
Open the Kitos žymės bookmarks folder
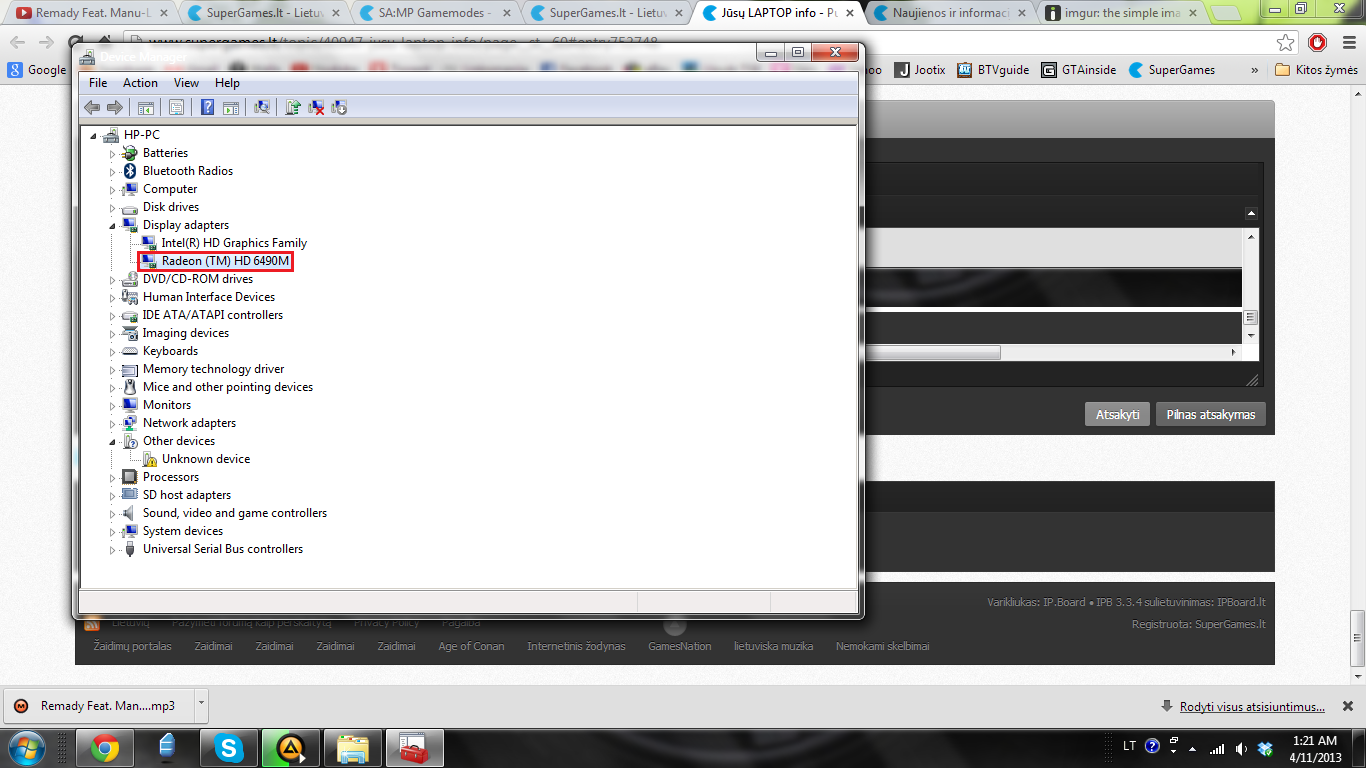[1317, 70]
